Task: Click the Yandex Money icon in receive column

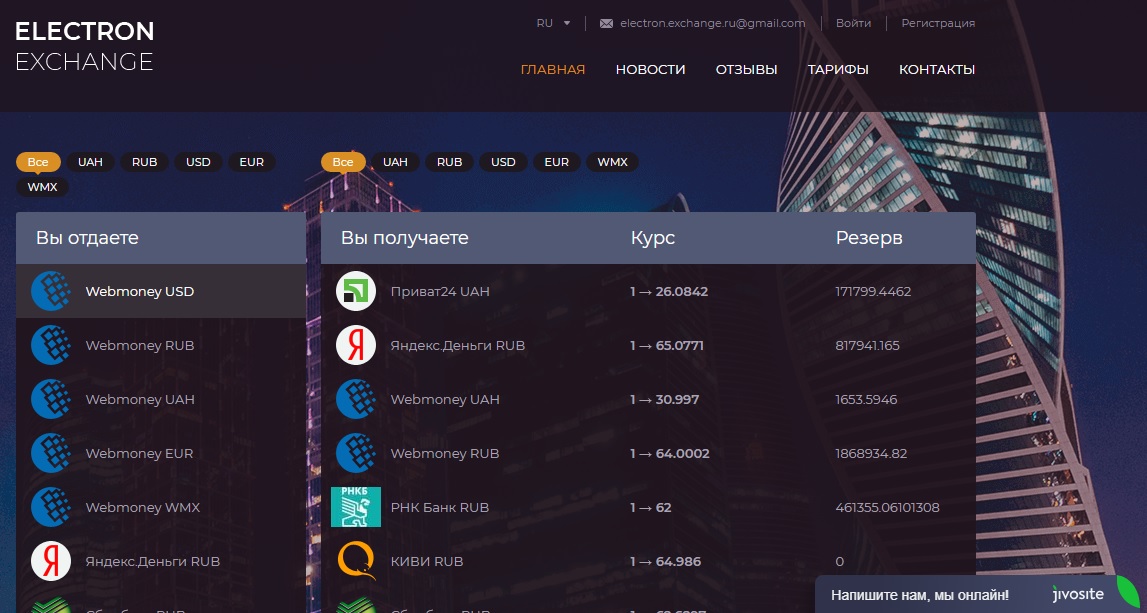Action: [355, 346]
